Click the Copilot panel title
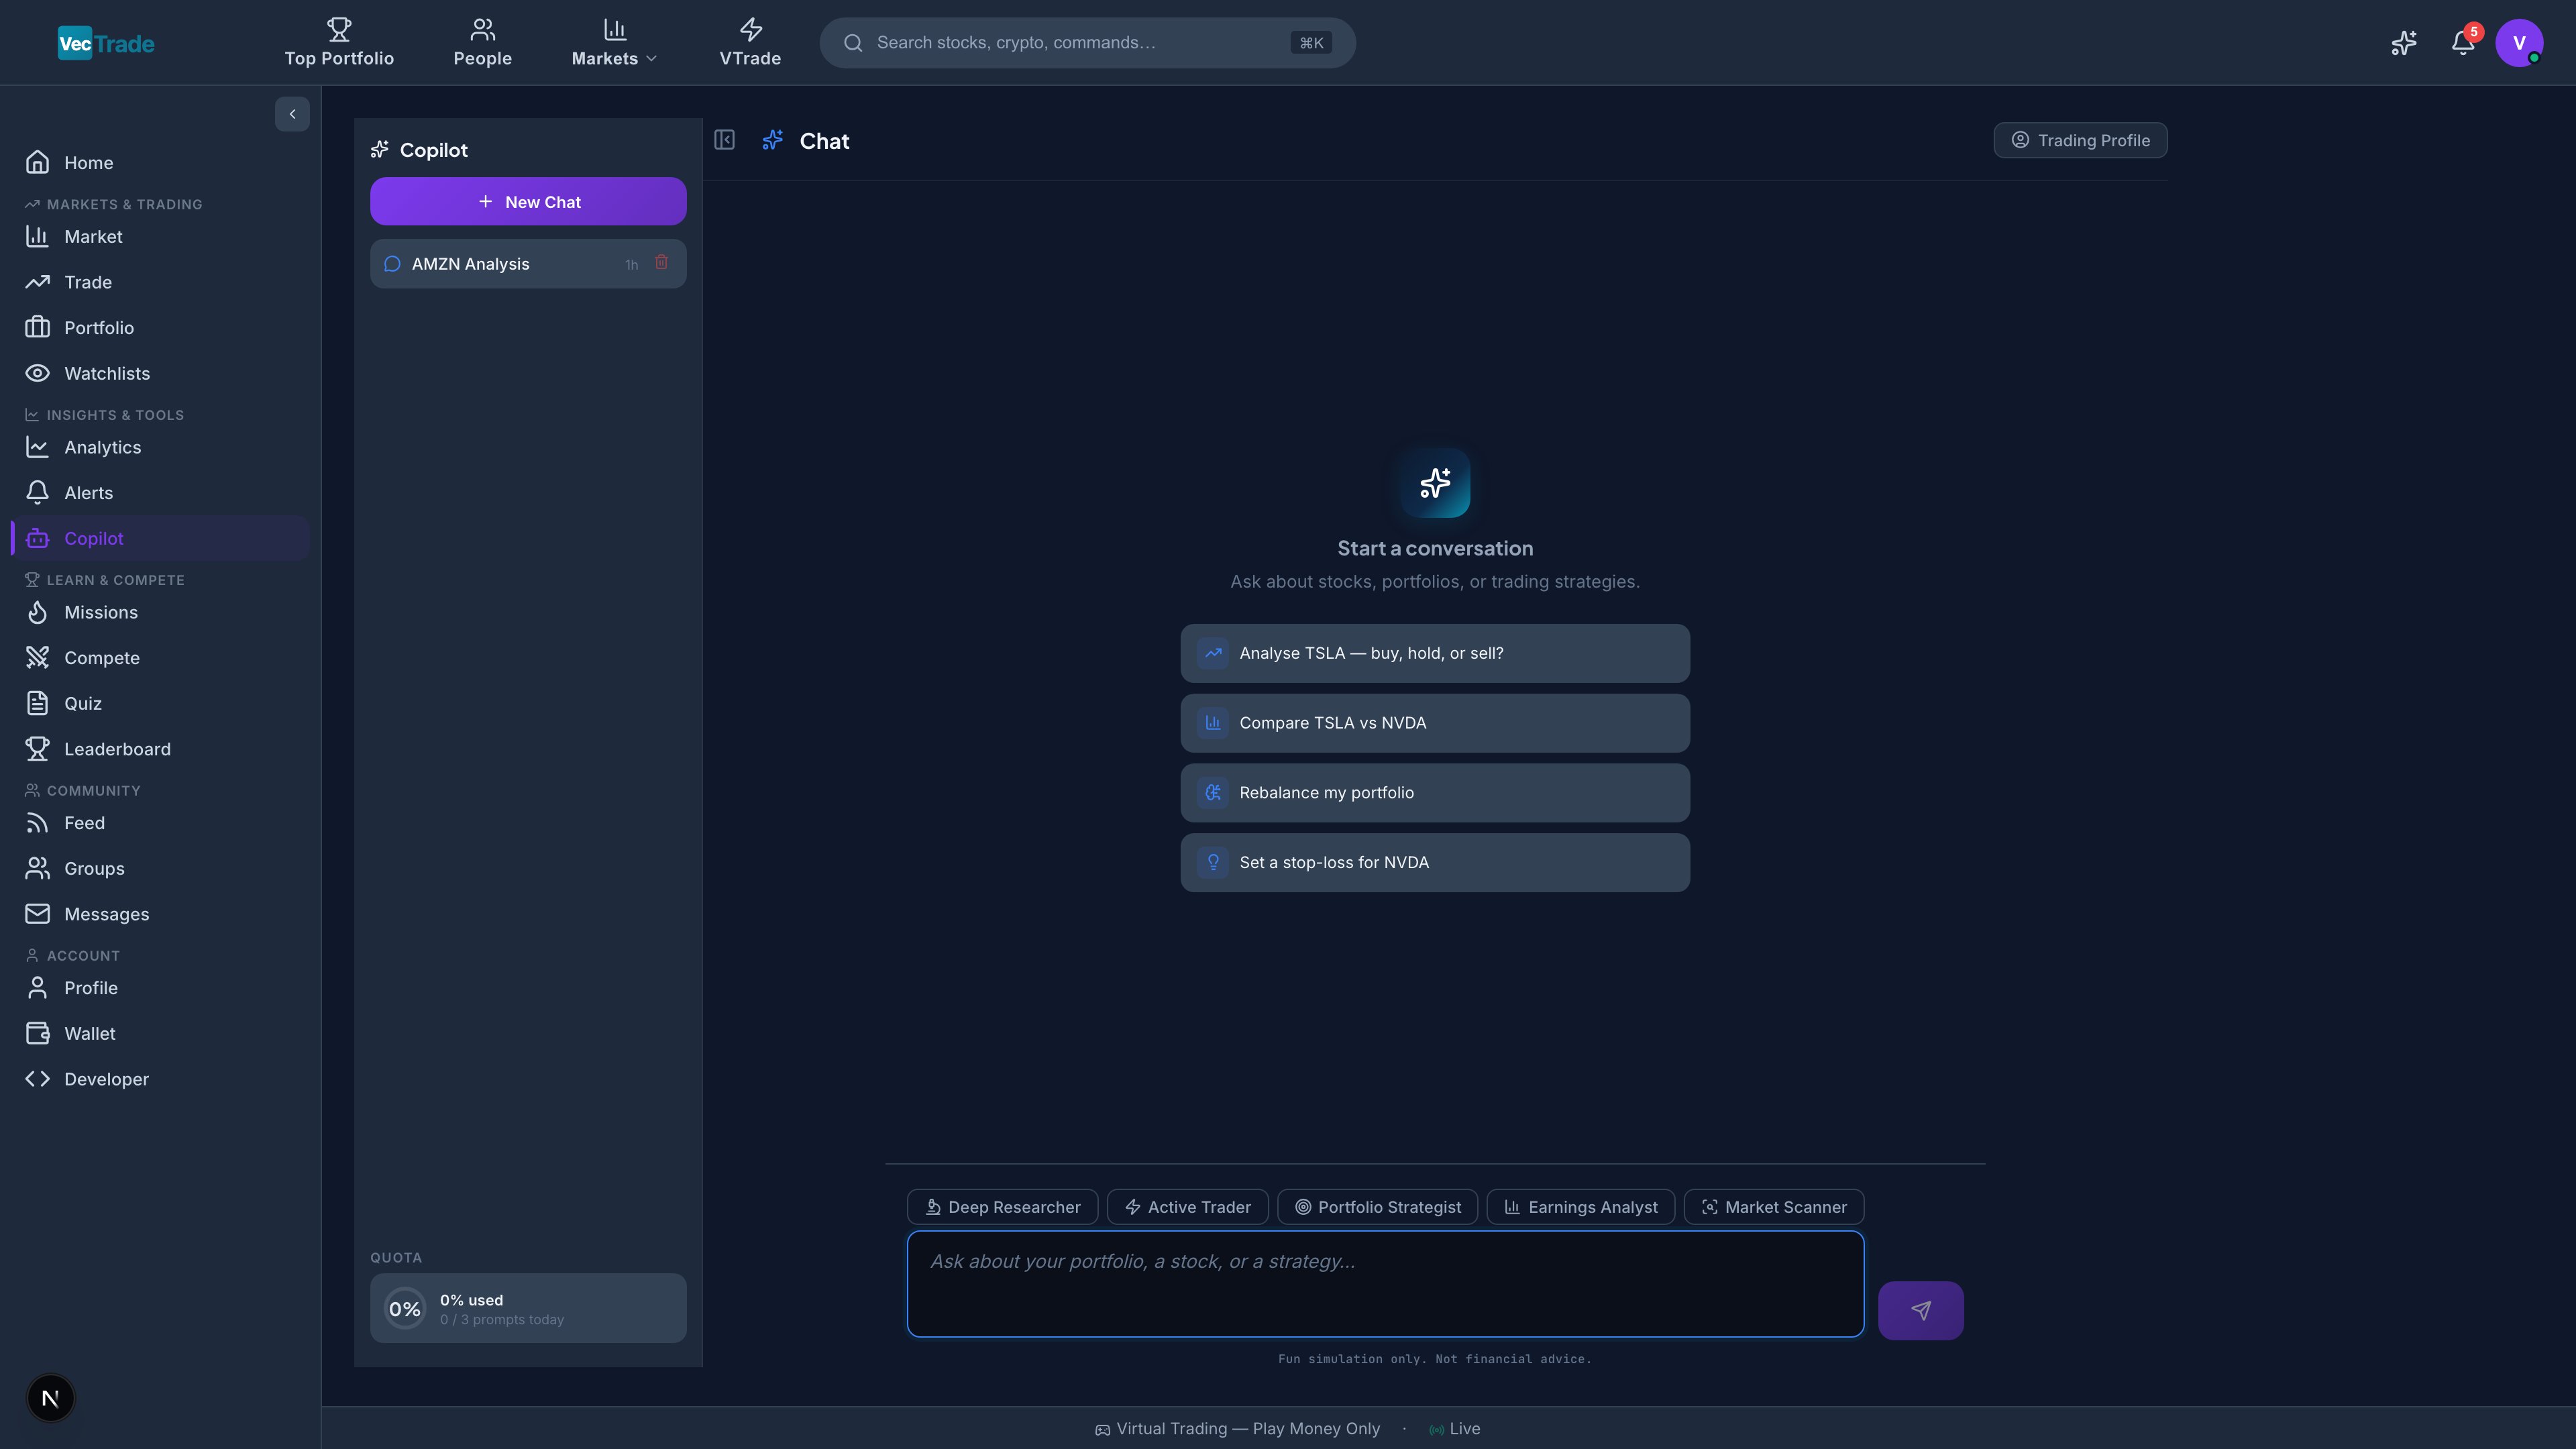Image resolution: width=2576 pixels, height=1449 pixels. 419,150
